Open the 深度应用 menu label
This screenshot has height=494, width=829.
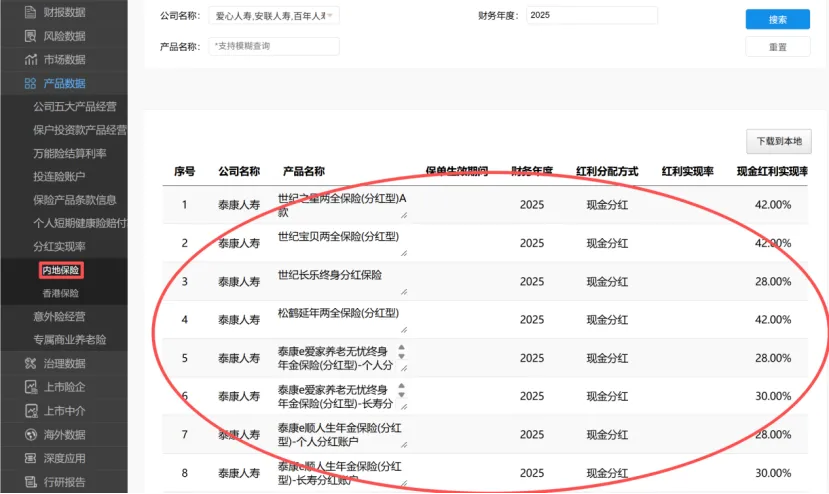[64, 458]
